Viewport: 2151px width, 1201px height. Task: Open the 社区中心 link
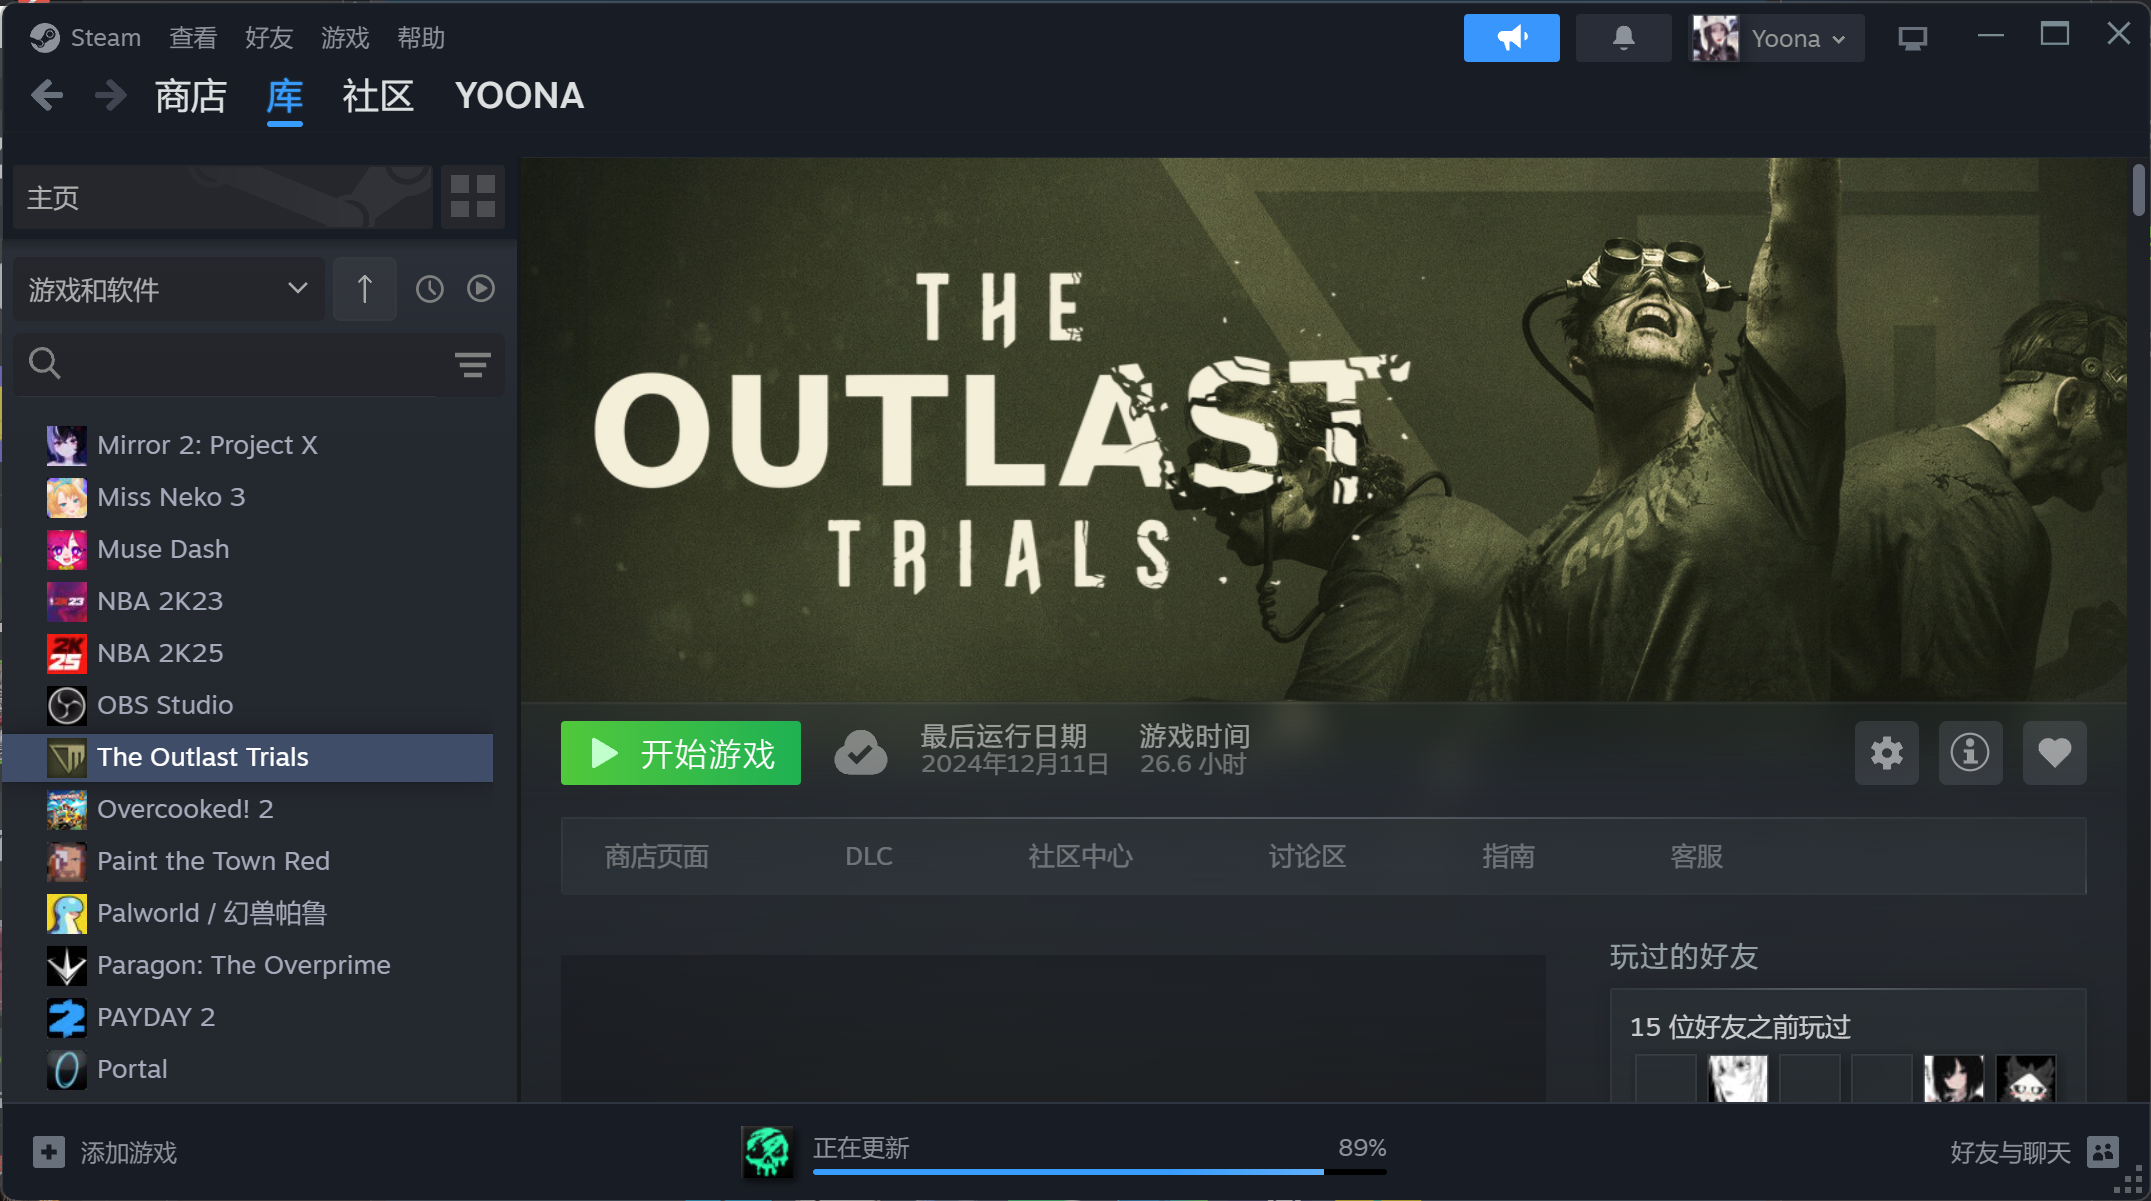(x=1080, y=856)
